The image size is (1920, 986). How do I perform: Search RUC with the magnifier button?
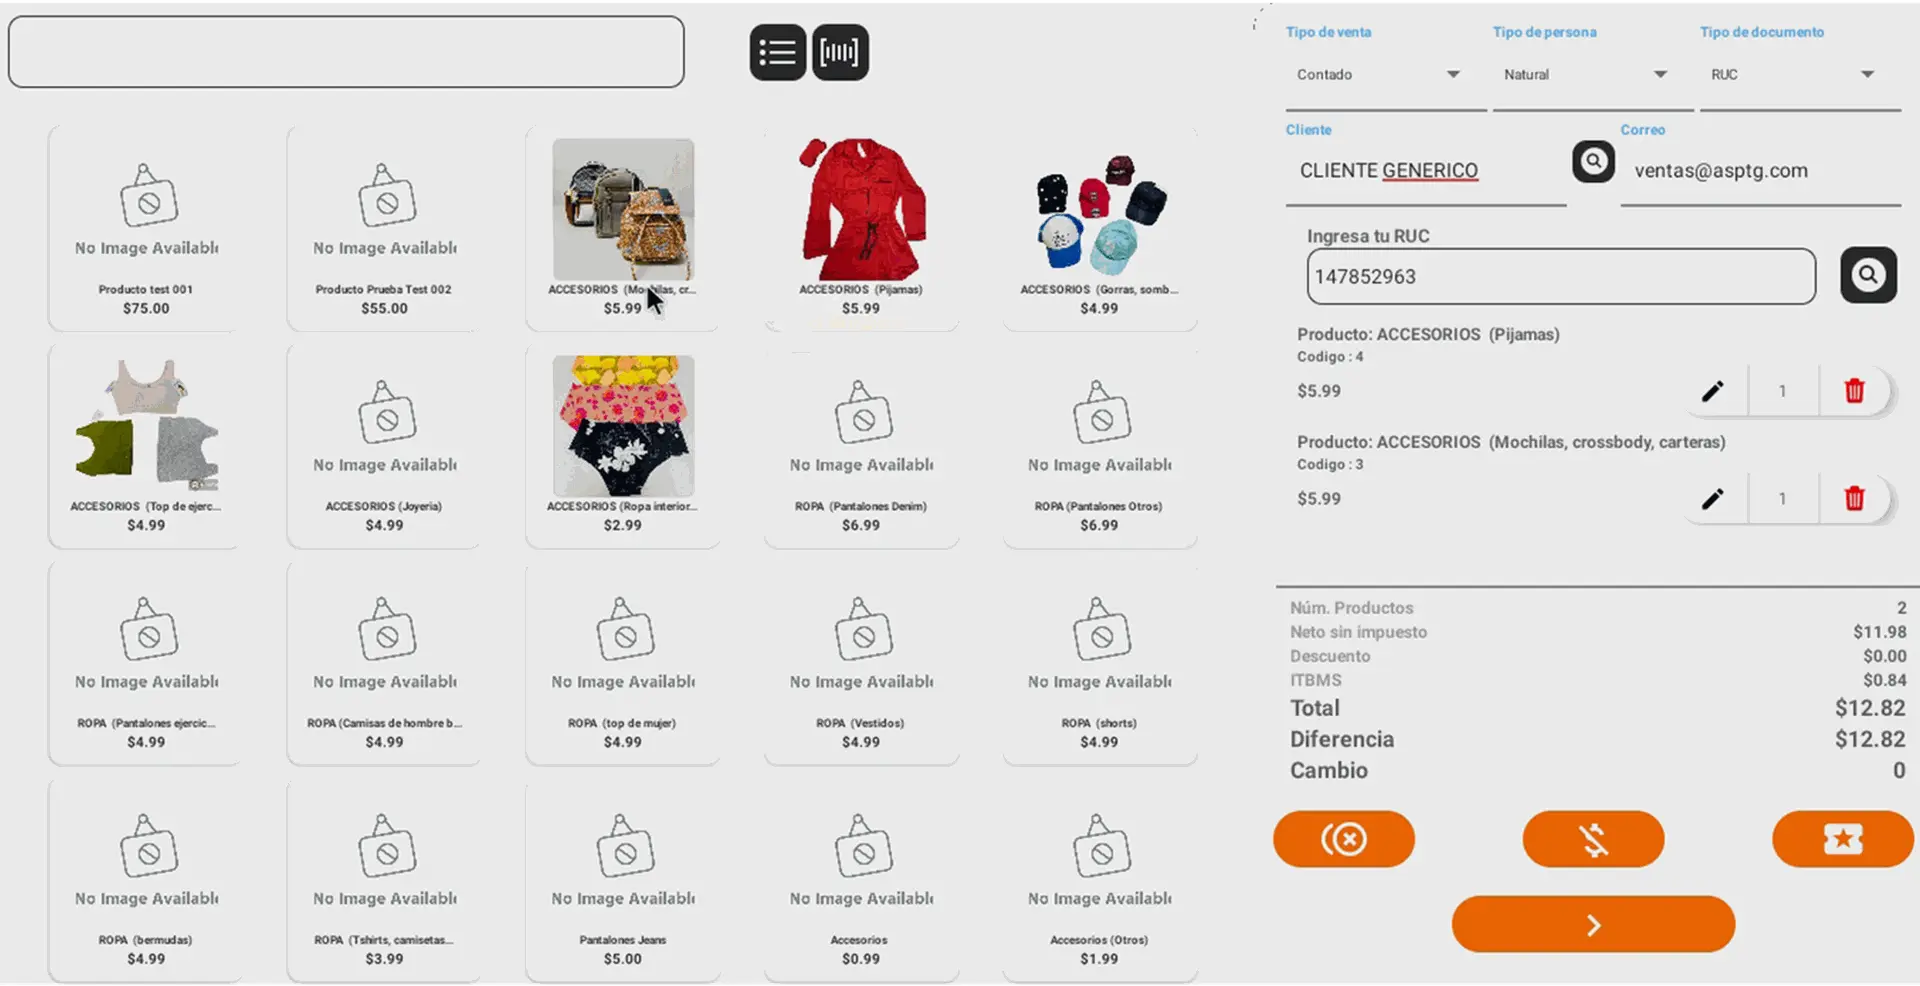coord(1868,275)
